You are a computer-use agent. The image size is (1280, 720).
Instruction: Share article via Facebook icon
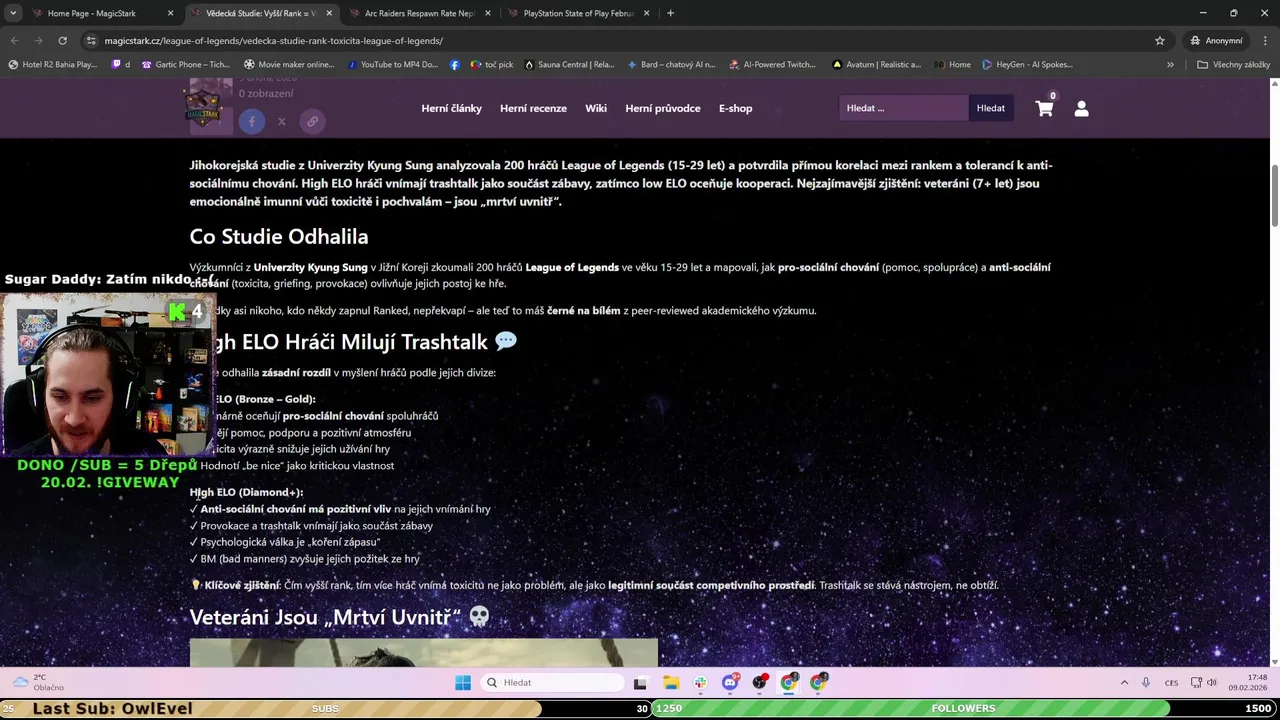(x=251, y=121)
